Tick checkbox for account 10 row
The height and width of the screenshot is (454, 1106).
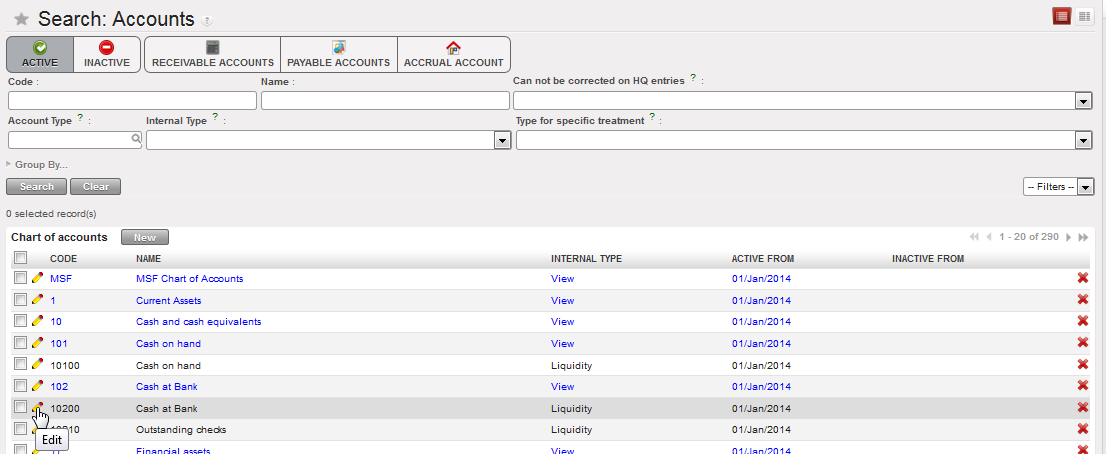(21, 321)
